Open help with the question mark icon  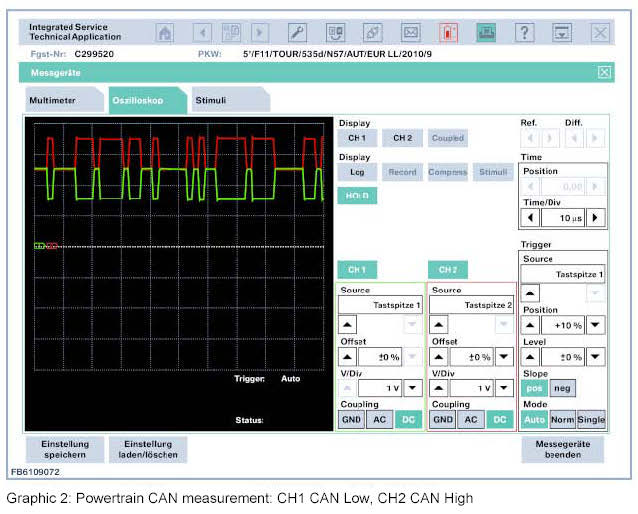524,33
